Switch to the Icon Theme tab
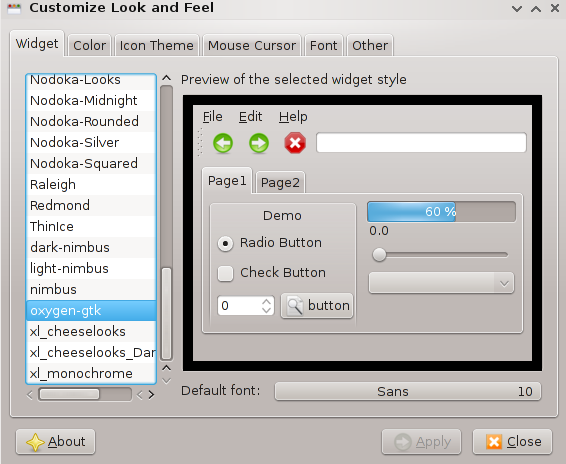This screenshot has width=566, height=464. (x=157, y=45)
